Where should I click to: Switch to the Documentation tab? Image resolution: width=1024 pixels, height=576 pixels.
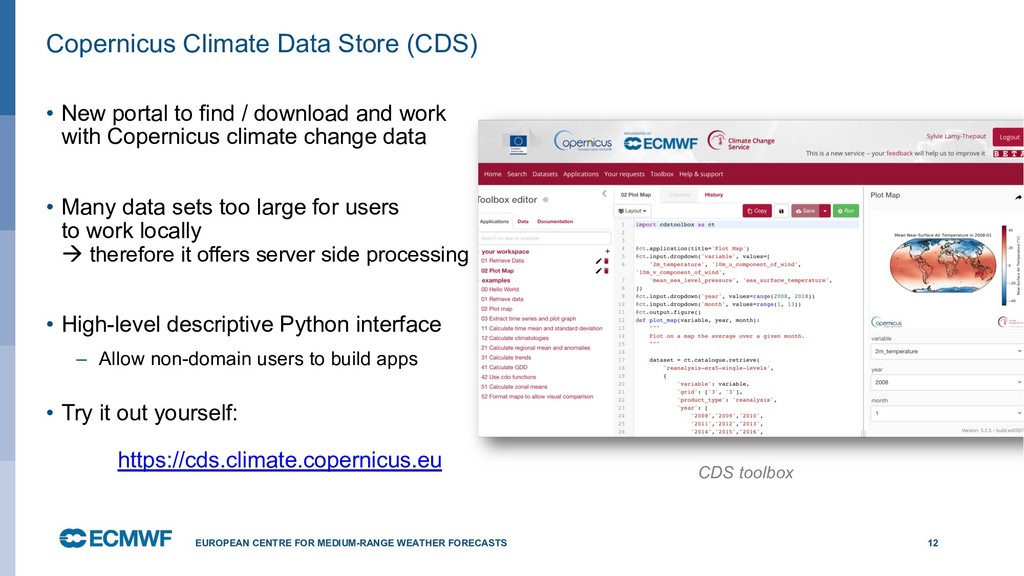[x=555, y=221]
